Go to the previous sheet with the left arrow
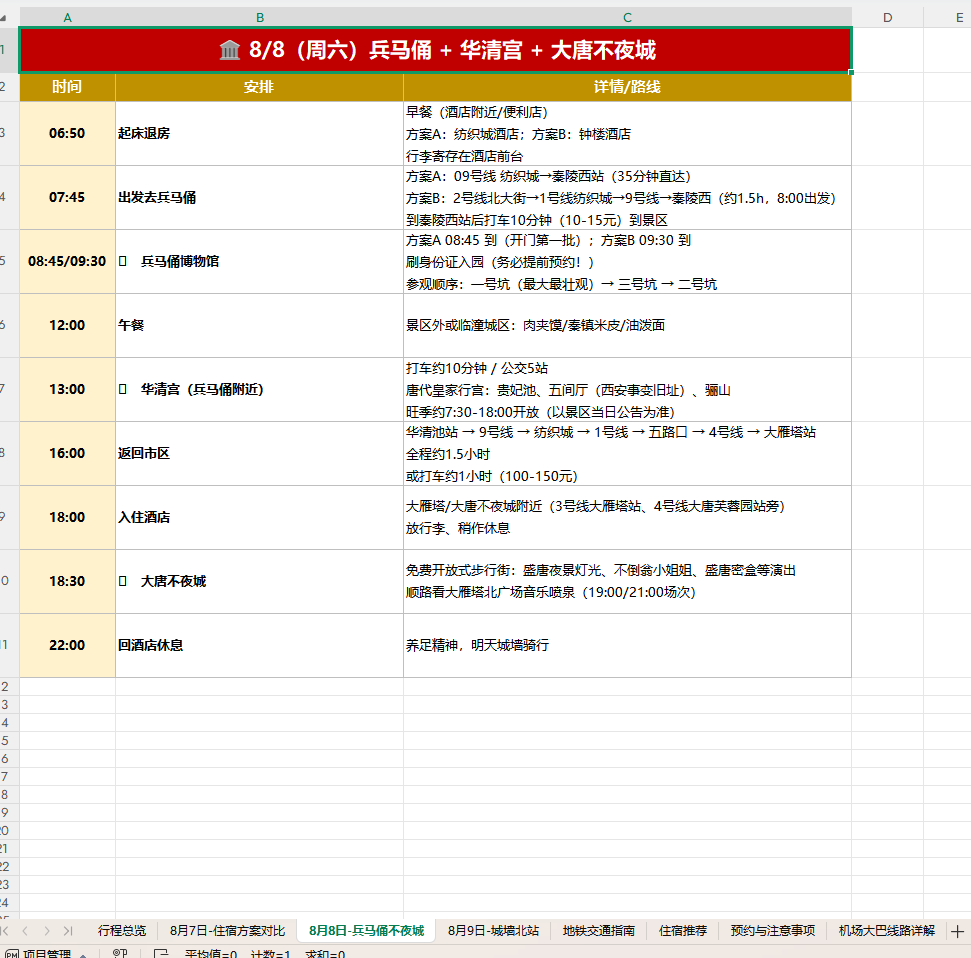The height and width of the screenshot is (958, 971). [x=25, y=931]
